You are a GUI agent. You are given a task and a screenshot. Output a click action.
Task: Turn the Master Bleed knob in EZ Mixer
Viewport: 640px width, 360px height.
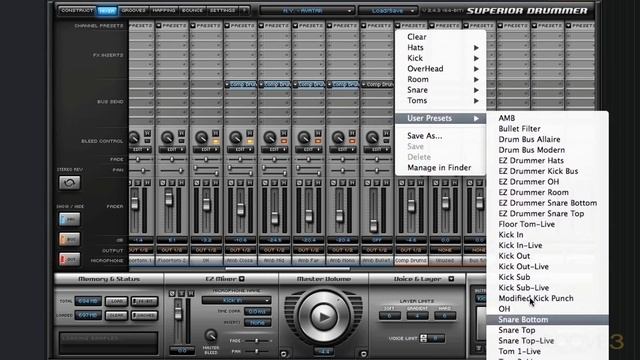click(x=211, y=336)
